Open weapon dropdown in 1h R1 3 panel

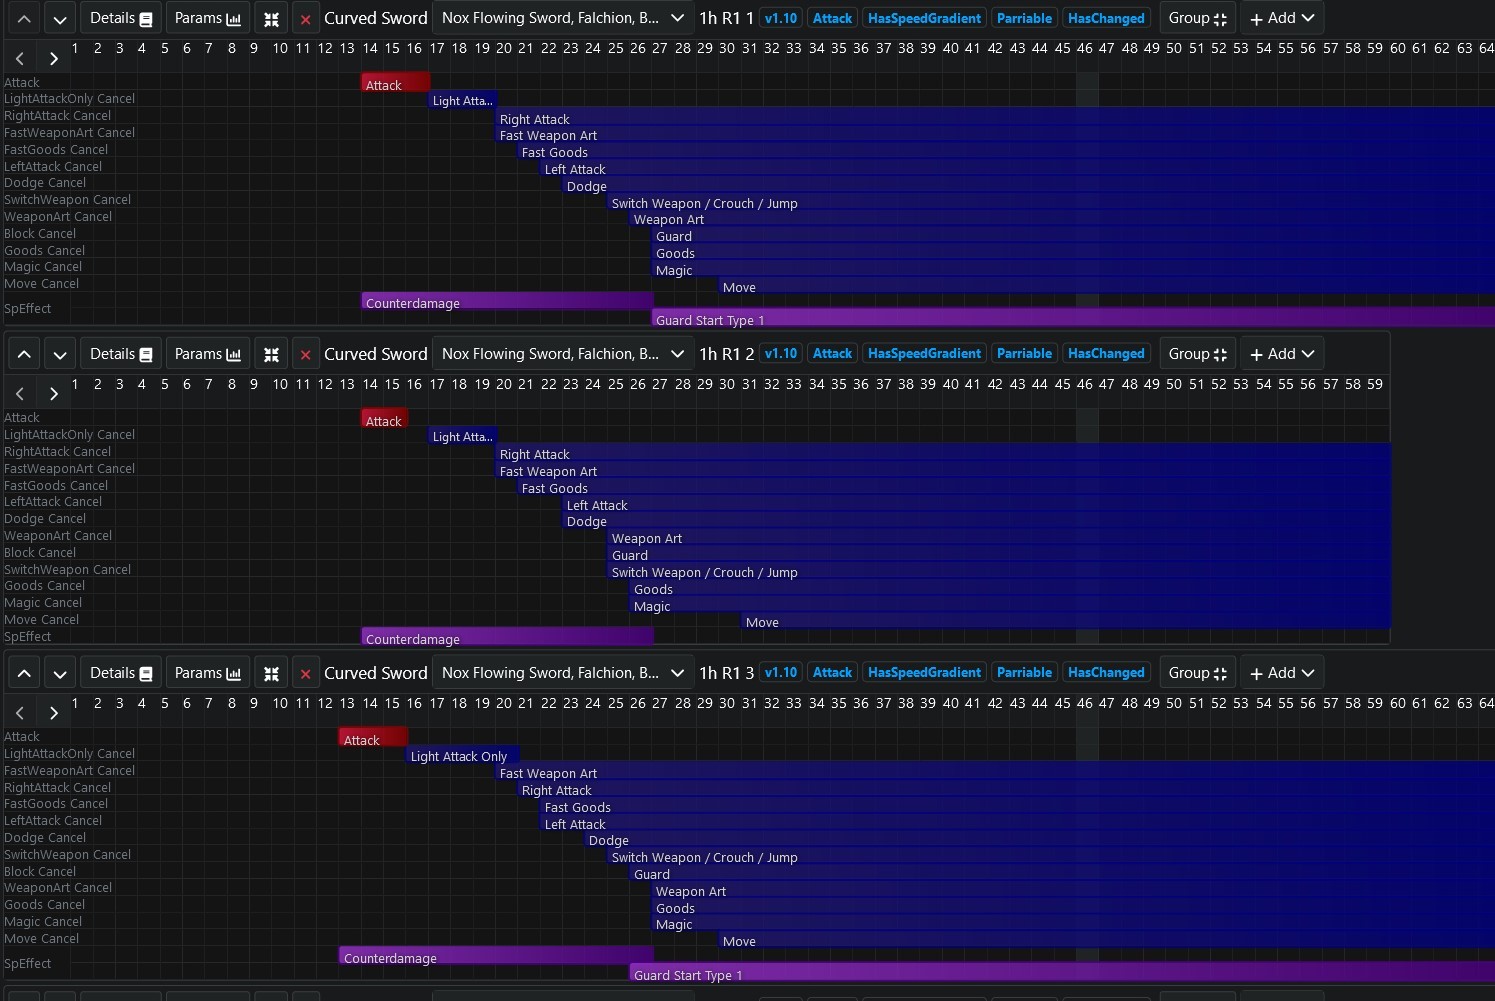point(563,673)
